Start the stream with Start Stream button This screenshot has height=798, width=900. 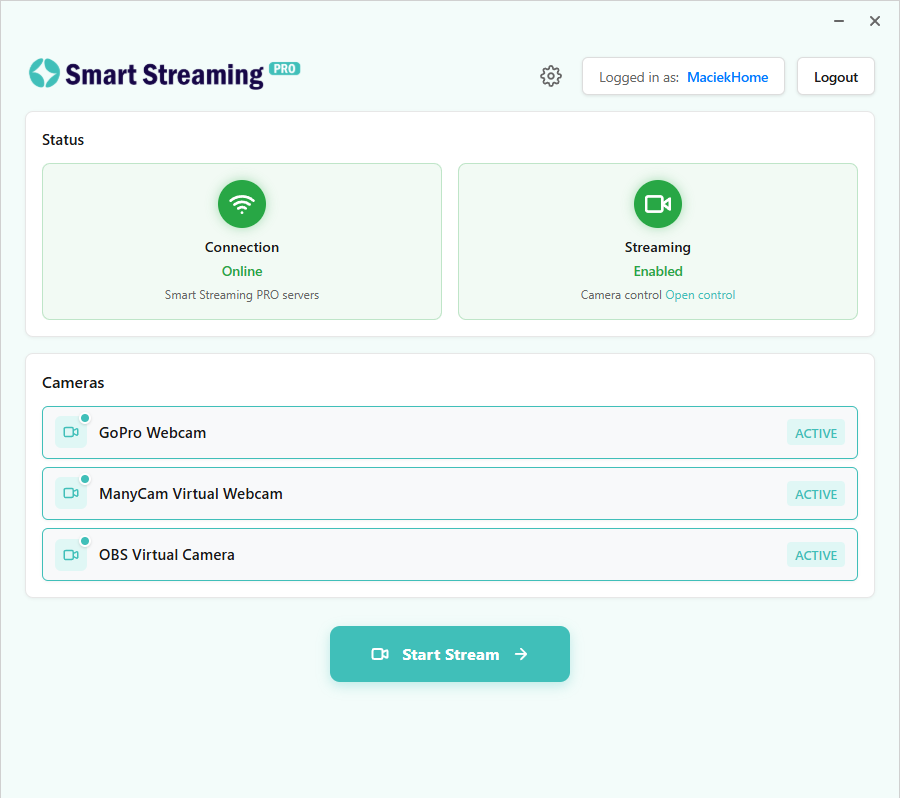click(449, 654)
